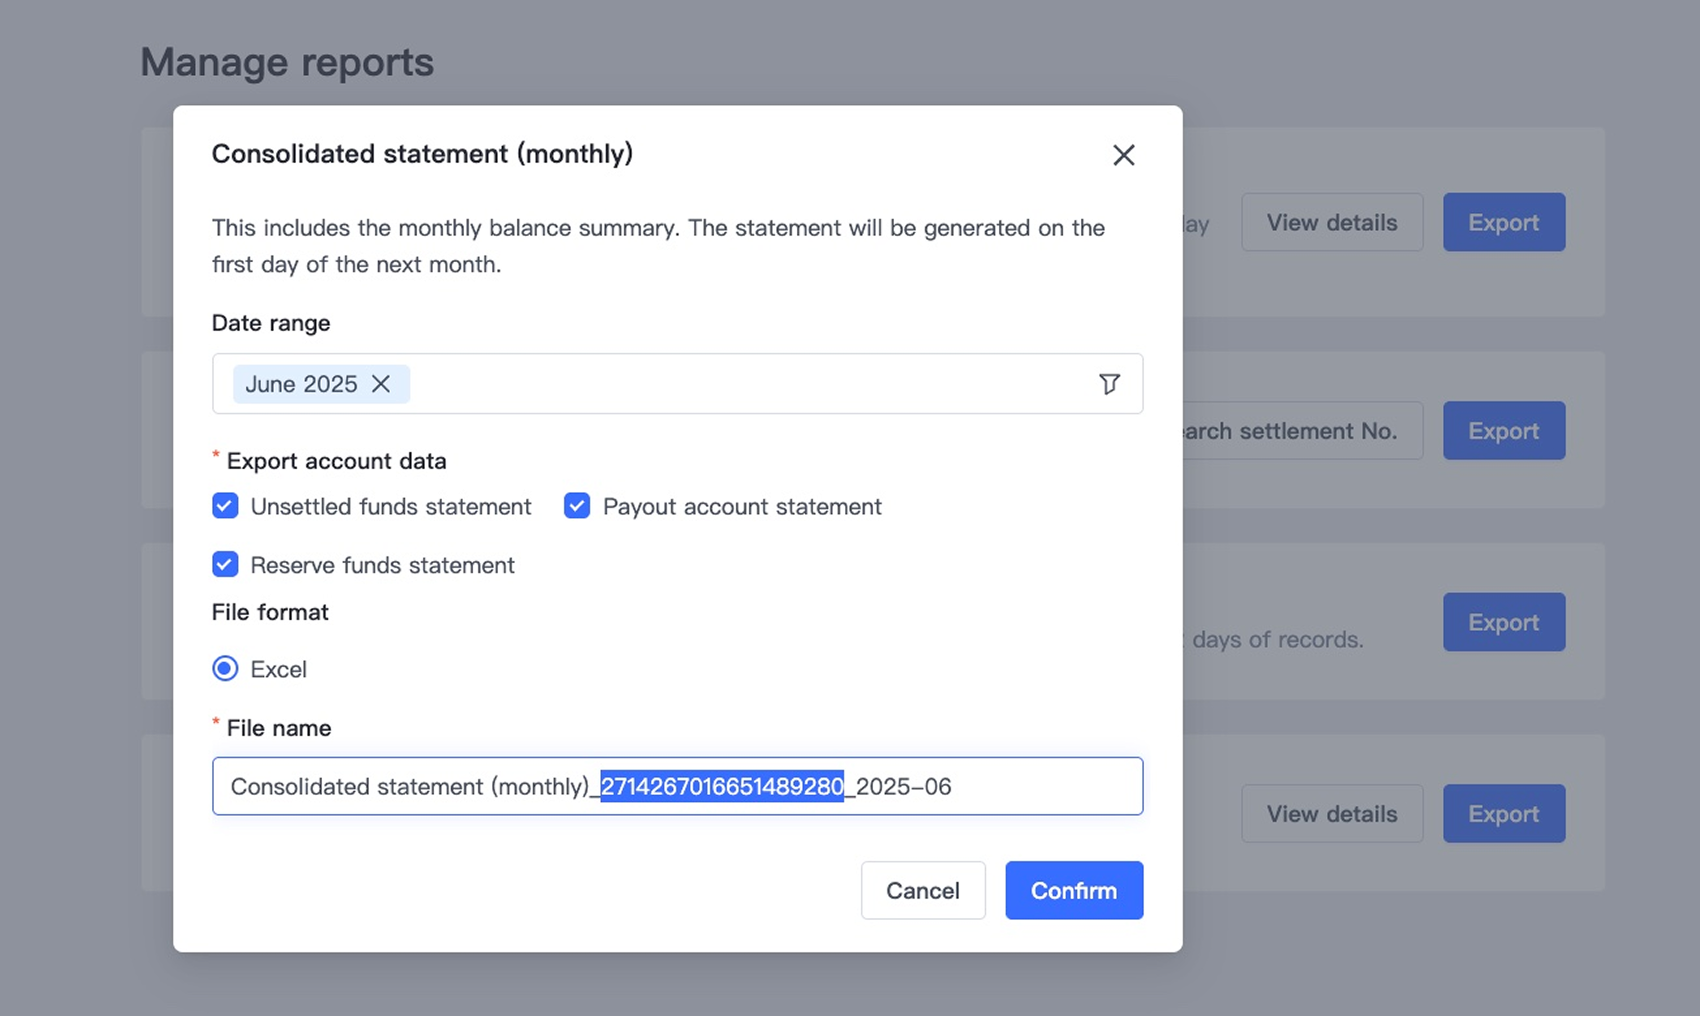Uncheck Payout account statement
The height and width of the screenshot is (1016, 1700).
[x=577, y=506]
